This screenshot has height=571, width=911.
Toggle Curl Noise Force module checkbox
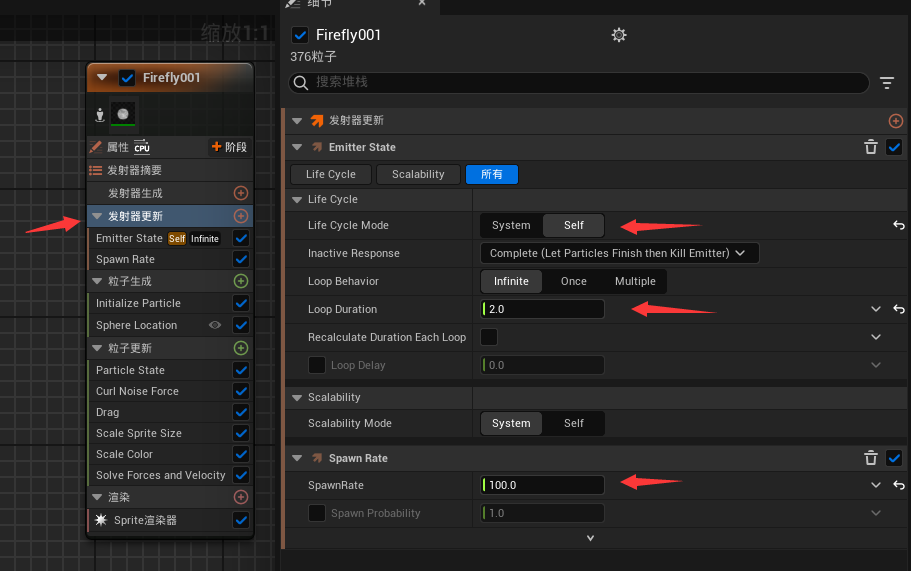click(x=241, y=391)
